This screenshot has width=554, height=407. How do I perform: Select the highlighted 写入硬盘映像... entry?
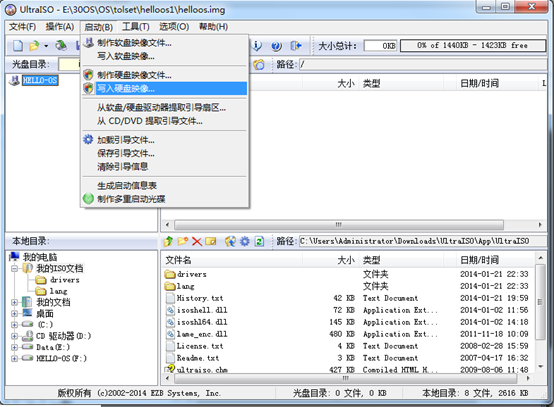[x=165, y=88]
